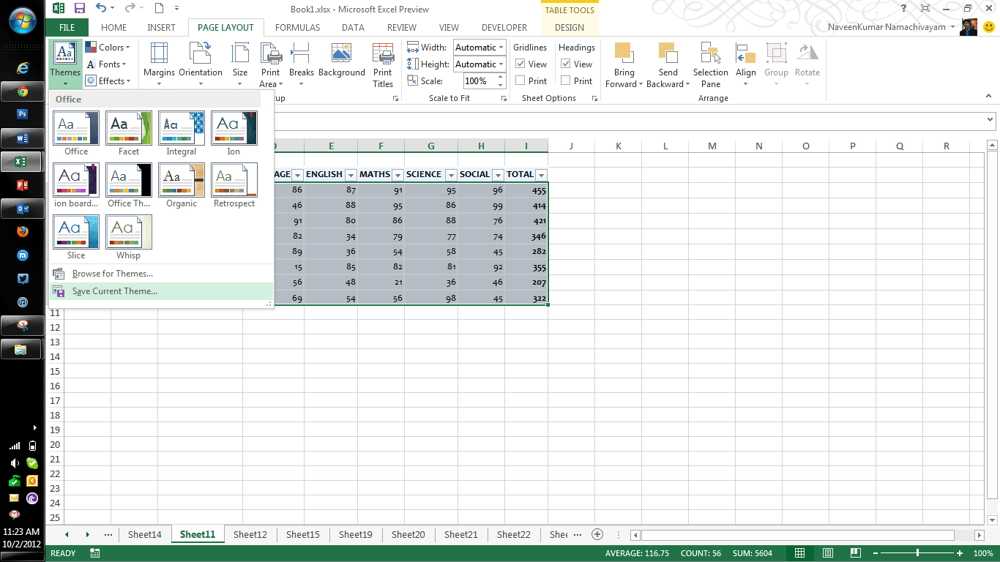Open the Selection Pane
The height and width of the screenshot is (562, 1000).
point(710,62)
